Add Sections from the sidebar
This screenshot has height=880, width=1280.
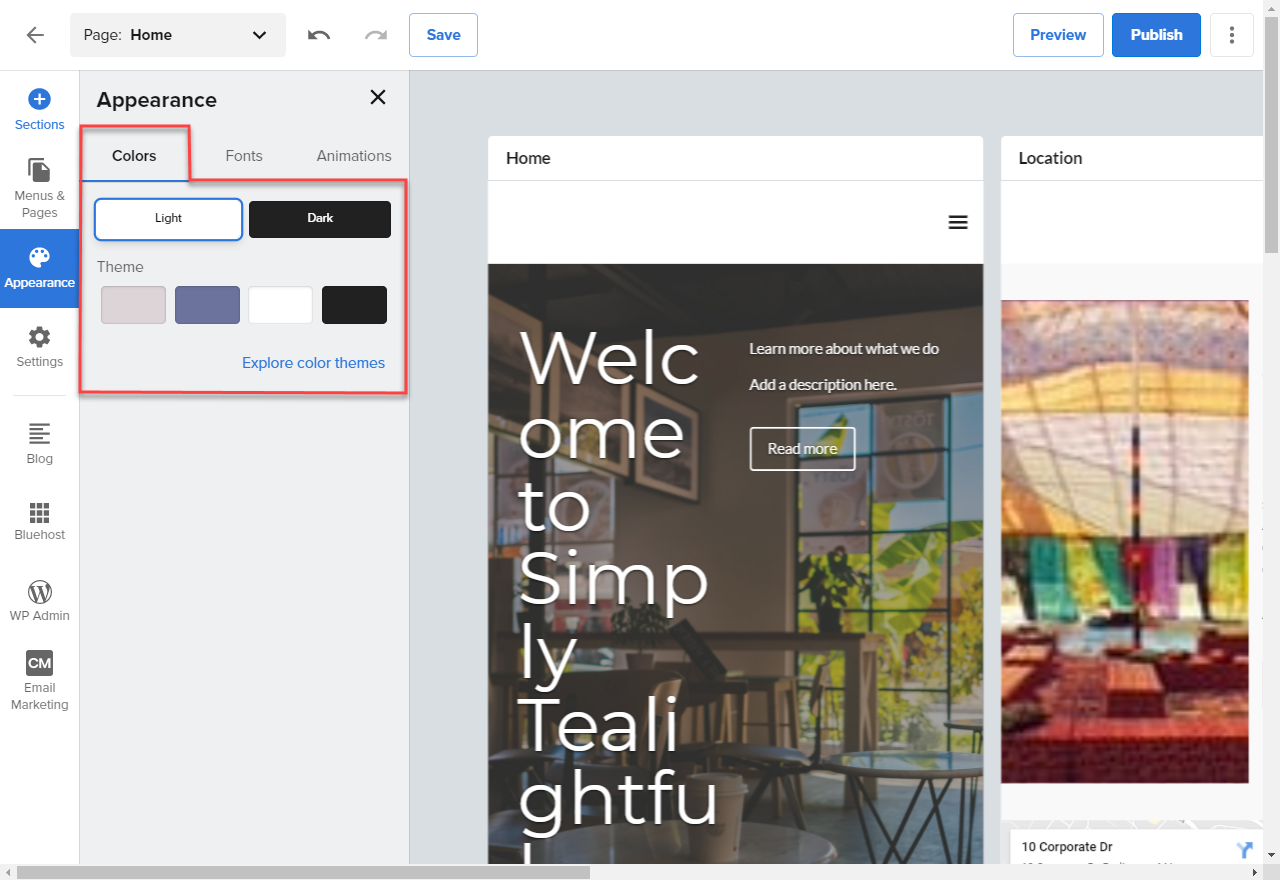click(39, 110)
